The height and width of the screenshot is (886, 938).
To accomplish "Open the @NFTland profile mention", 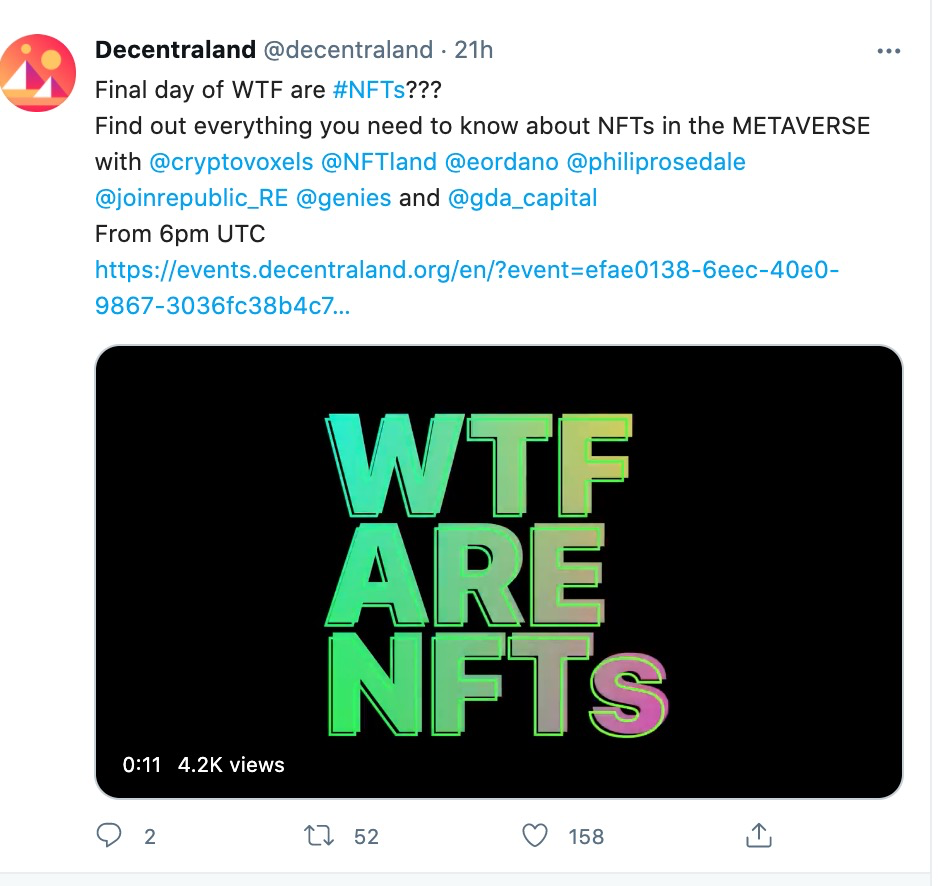I will 379,162.
